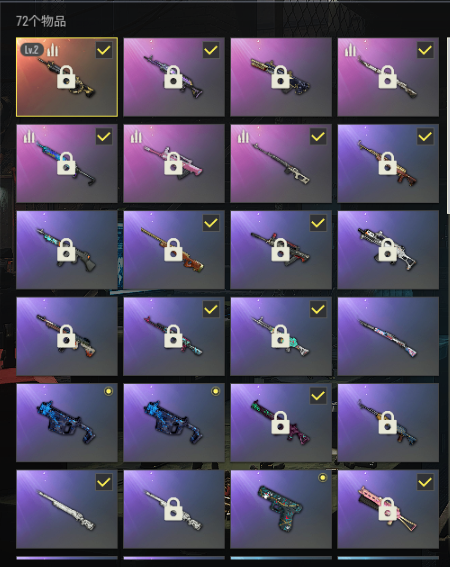450x567 pixels.
Task: Select the gold-barreled weapon skin in the top row
Action: 281,77
